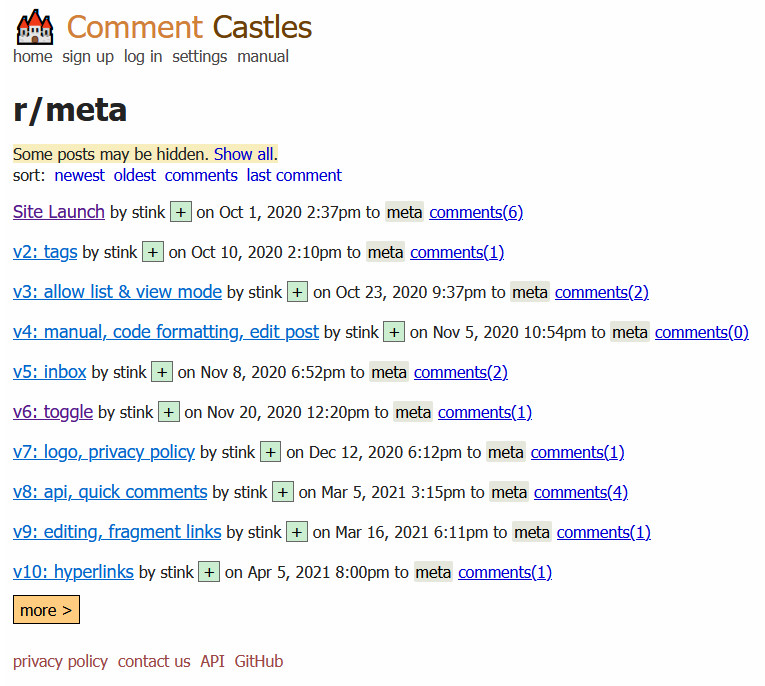Open the privacy policy footer link
The height and width of the screenshot is (686, 765).
[x=60, y=662]
